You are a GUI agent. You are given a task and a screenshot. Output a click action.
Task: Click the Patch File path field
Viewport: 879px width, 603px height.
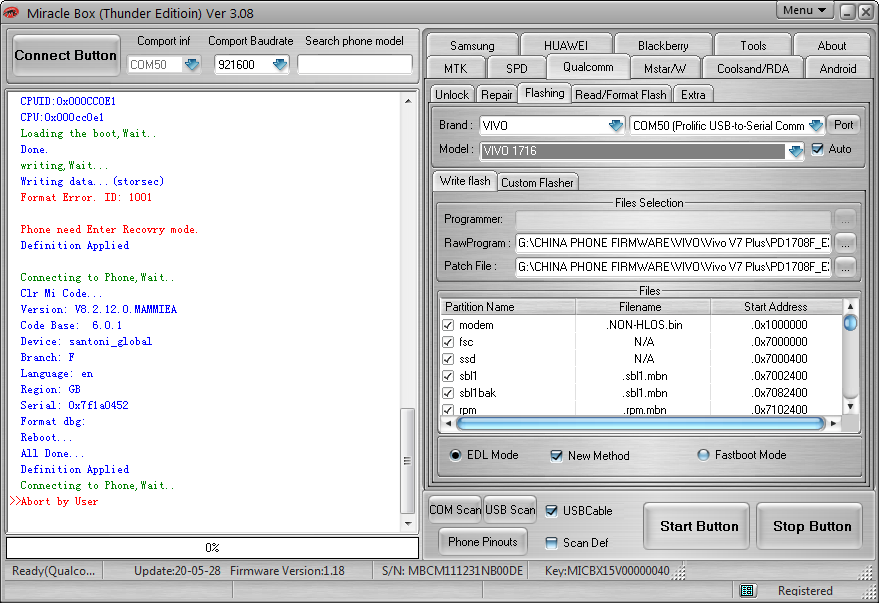pyautogui.click(x=674, y=266)
